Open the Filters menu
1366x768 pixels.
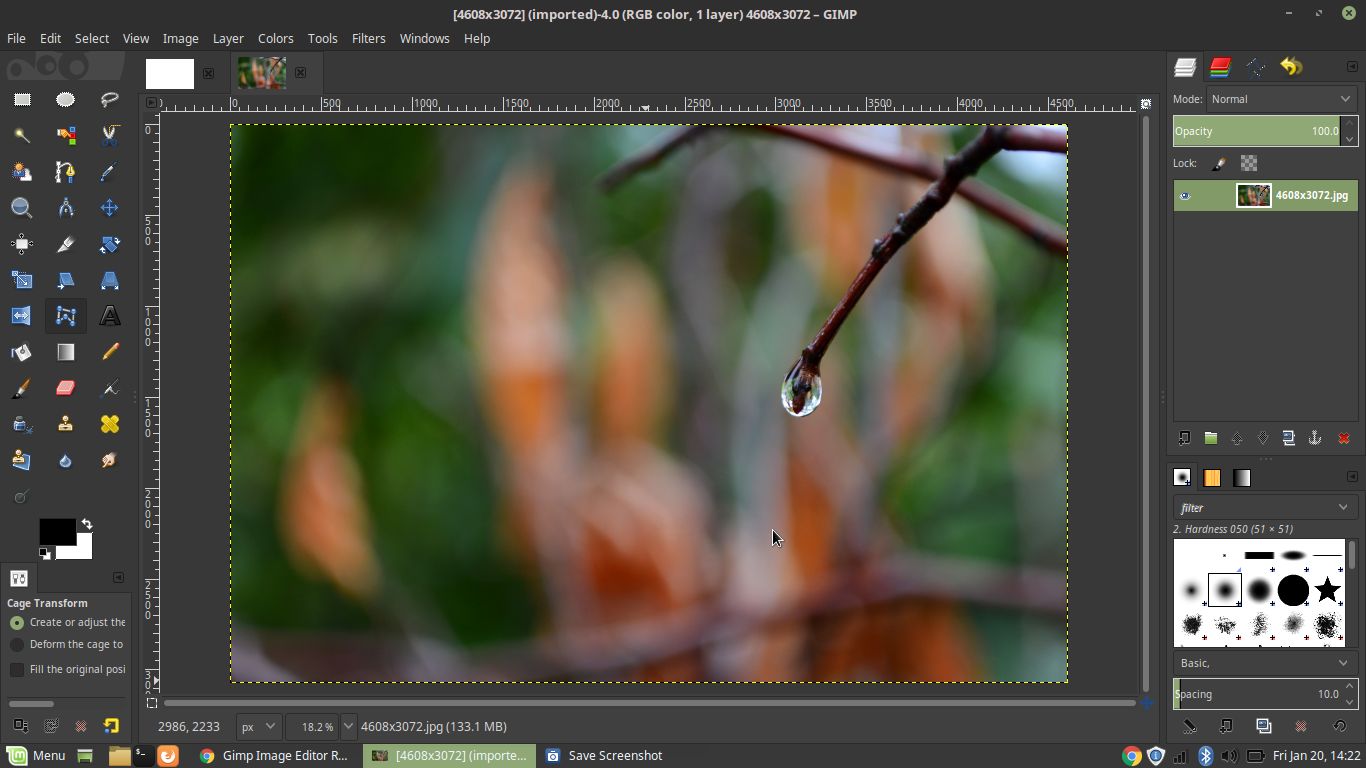[x=368, y=38]
